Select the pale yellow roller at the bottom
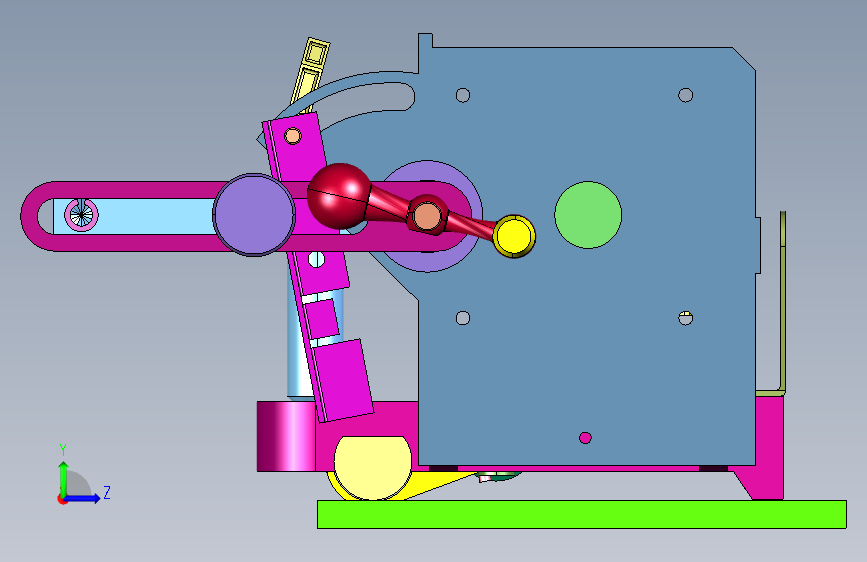The height and width of the screenshot is (562, 867). (373, 467)
